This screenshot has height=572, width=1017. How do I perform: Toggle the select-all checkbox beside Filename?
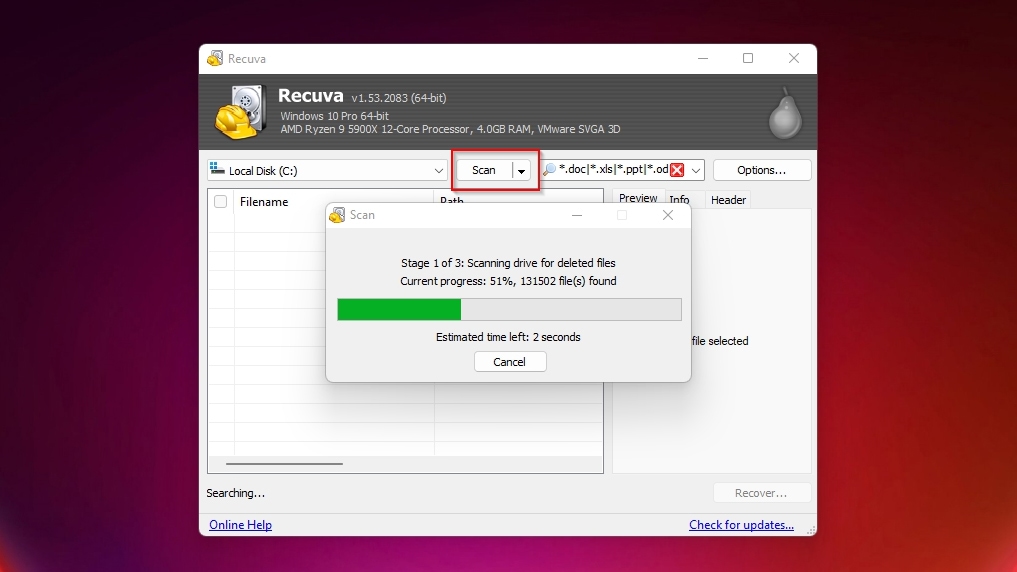(221, 202)
